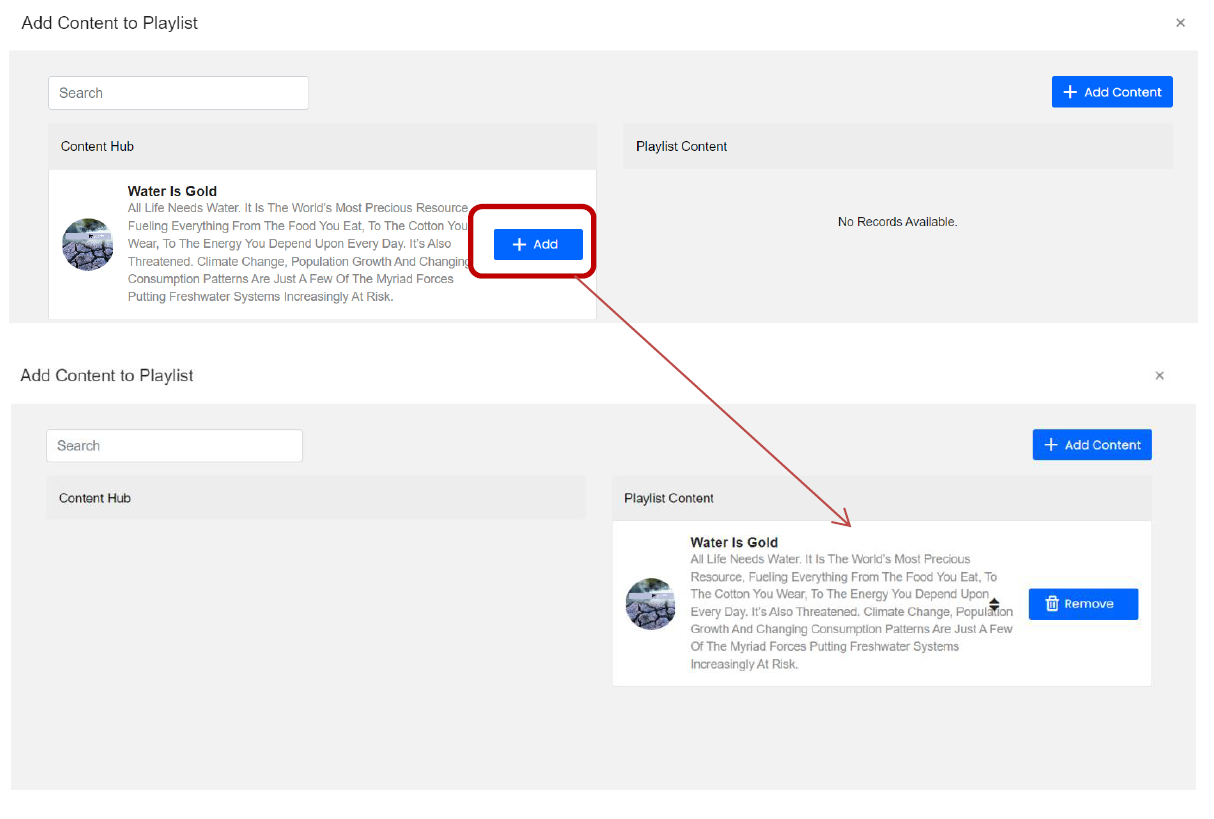Click the No Records Available message
Screen dimensions: 1214x819
point(897,222)
